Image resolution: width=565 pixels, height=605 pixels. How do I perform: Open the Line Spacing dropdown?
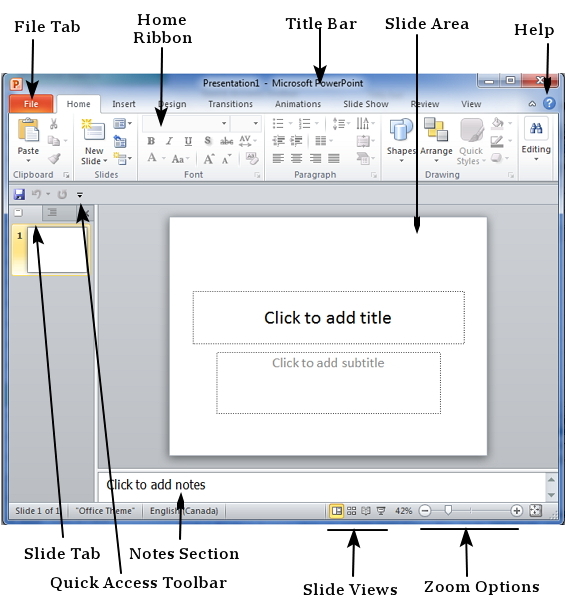click(x=341, y=123)
